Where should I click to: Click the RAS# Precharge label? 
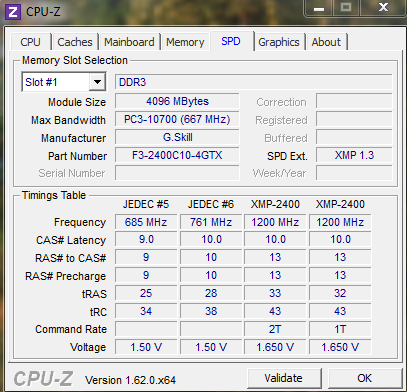point(66,276)
